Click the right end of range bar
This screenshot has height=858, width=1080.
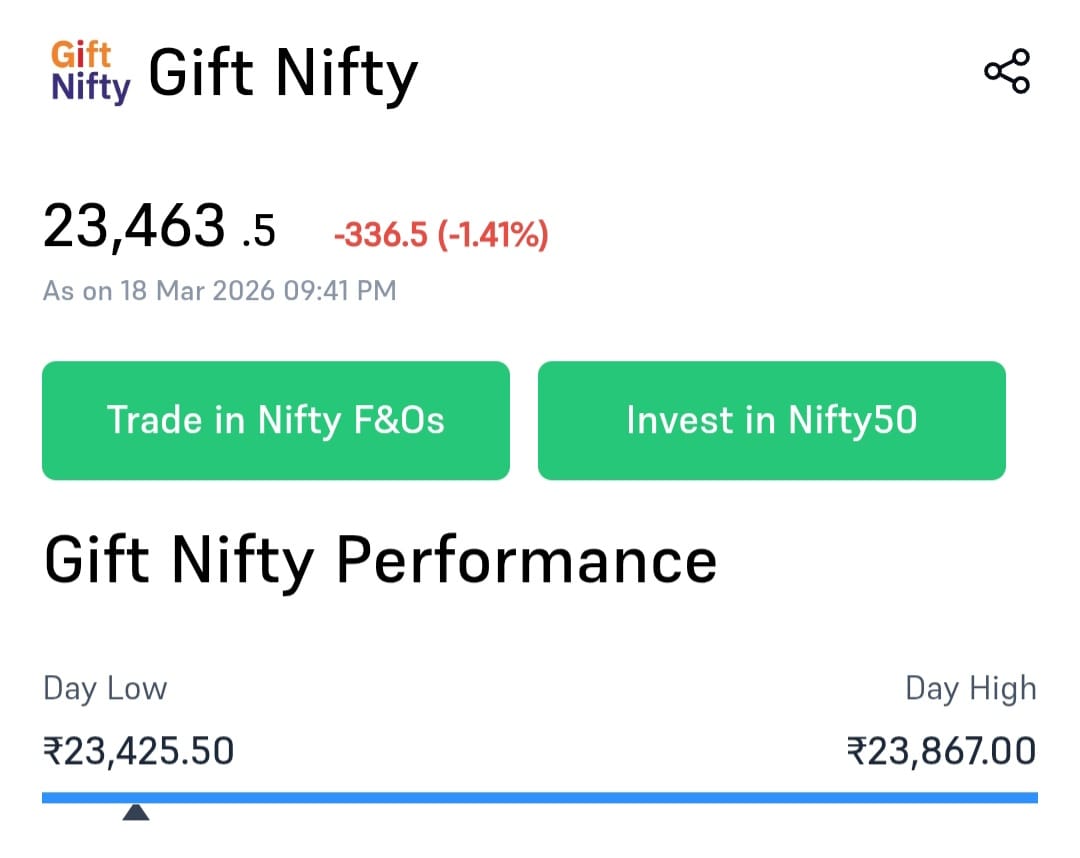click(x=1032, y=797)
